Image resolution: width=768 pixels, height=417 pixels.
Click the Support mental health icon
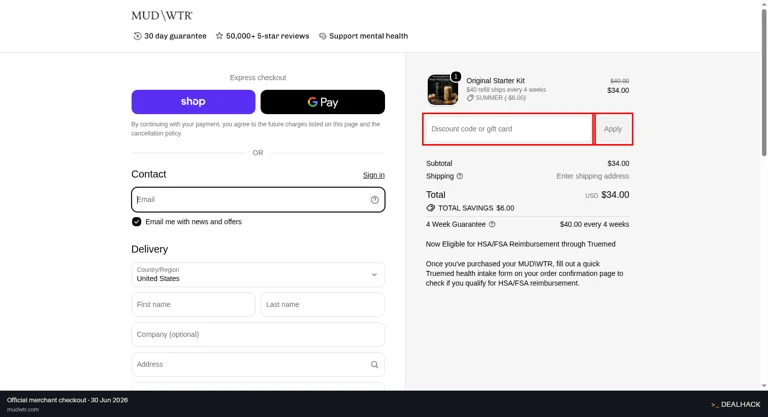click(322, 36)
